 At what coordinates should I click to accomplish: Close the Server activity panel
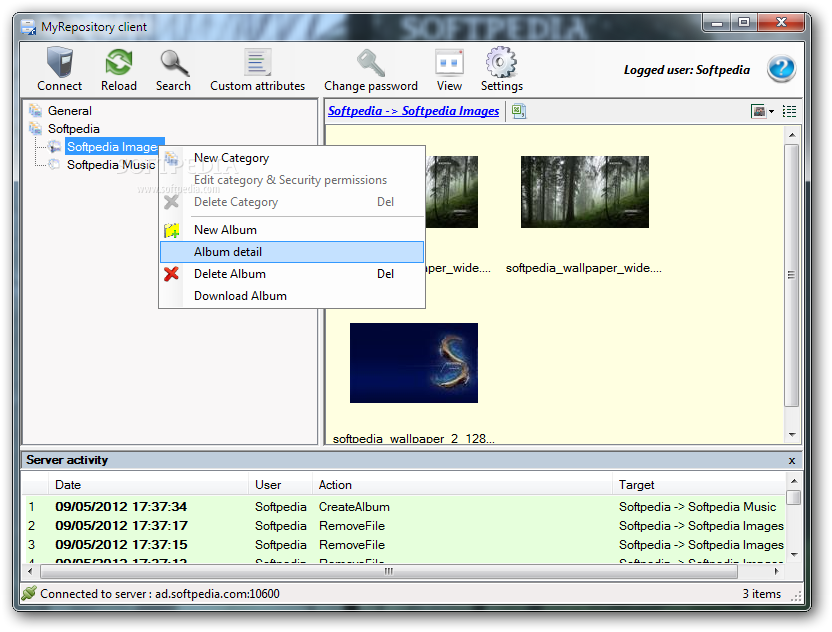(792, 461)
